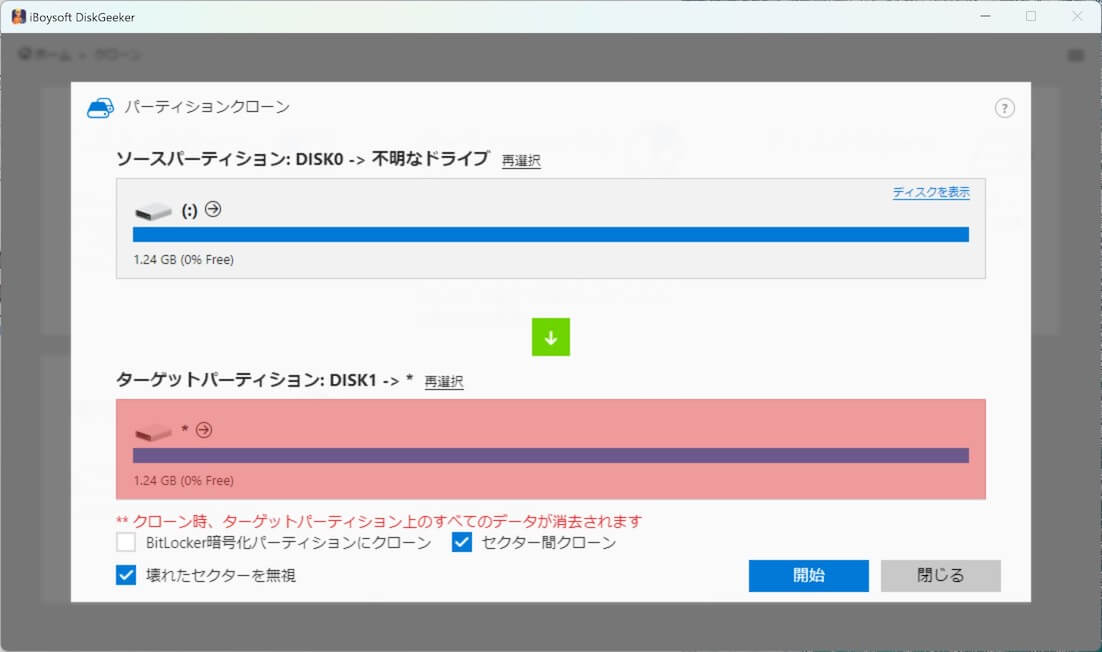1102x652 pixels.
Task: Click iBoysoft DiskGeeker app icon in title bar
Action: 18,17
